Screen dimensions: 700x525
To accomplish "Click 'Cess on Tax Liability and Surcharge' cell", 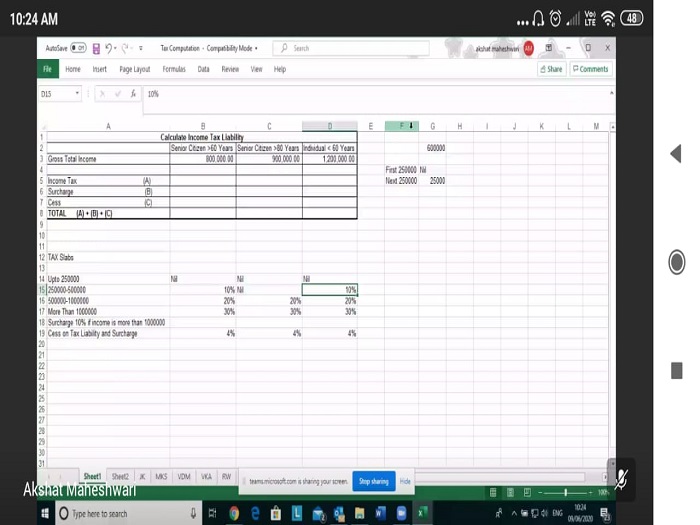I will (x=108, y=333).
